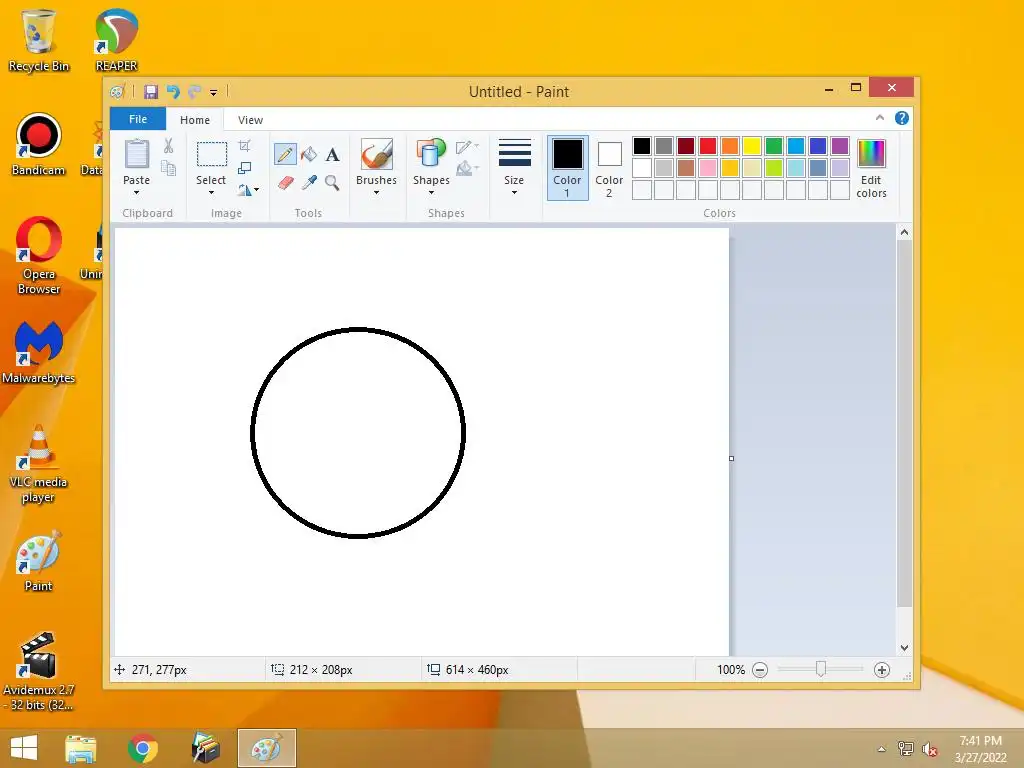This screenshot has width=1024, height=768.
Task: Click the Resize icon in Image group
Action: (244, 168)
